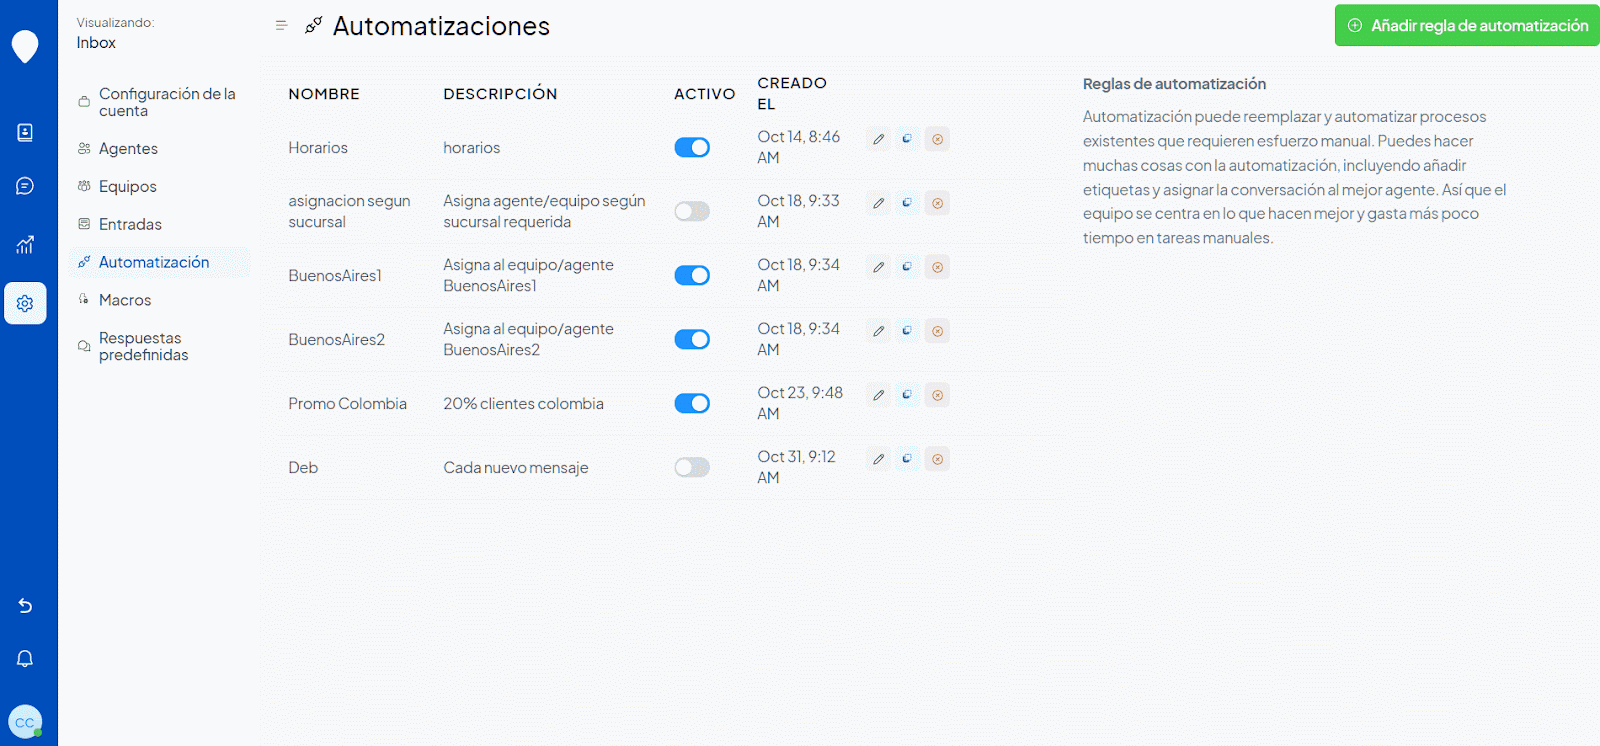
Task: Click '20% clientes colombia' description
Action: [523, 404]
